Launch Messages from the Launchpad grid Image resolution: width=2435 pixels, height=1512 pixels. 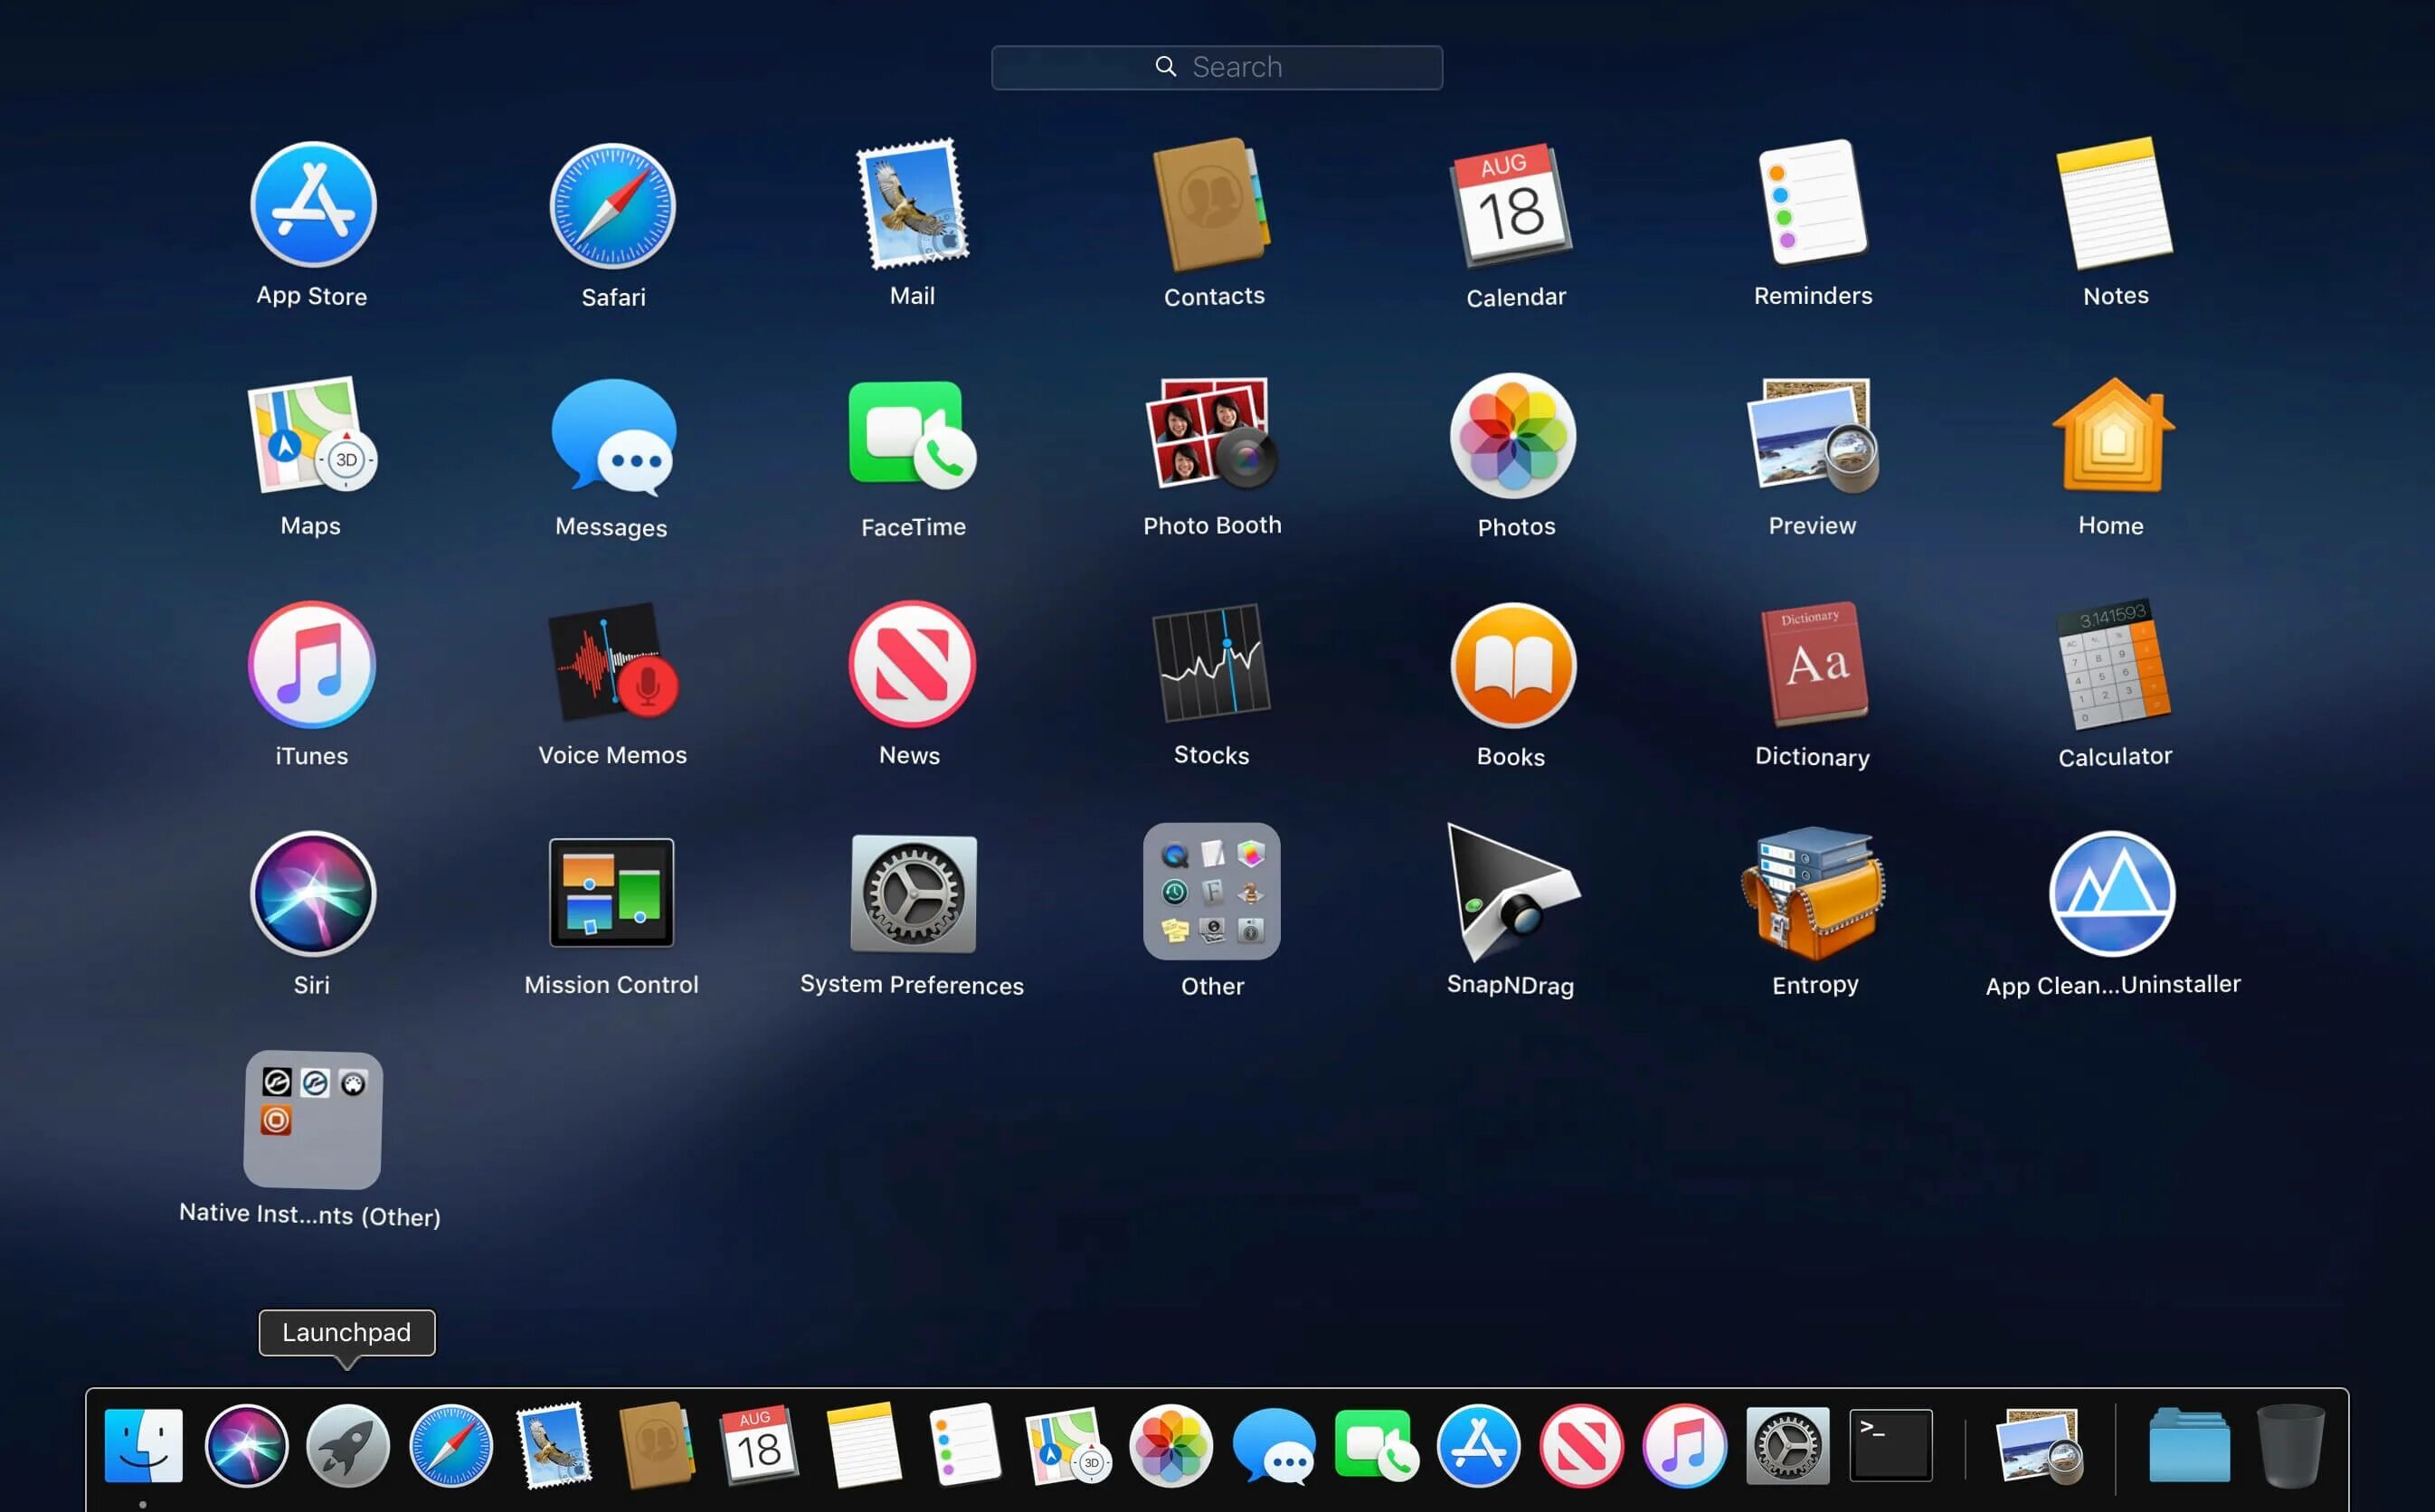point(613,437)
